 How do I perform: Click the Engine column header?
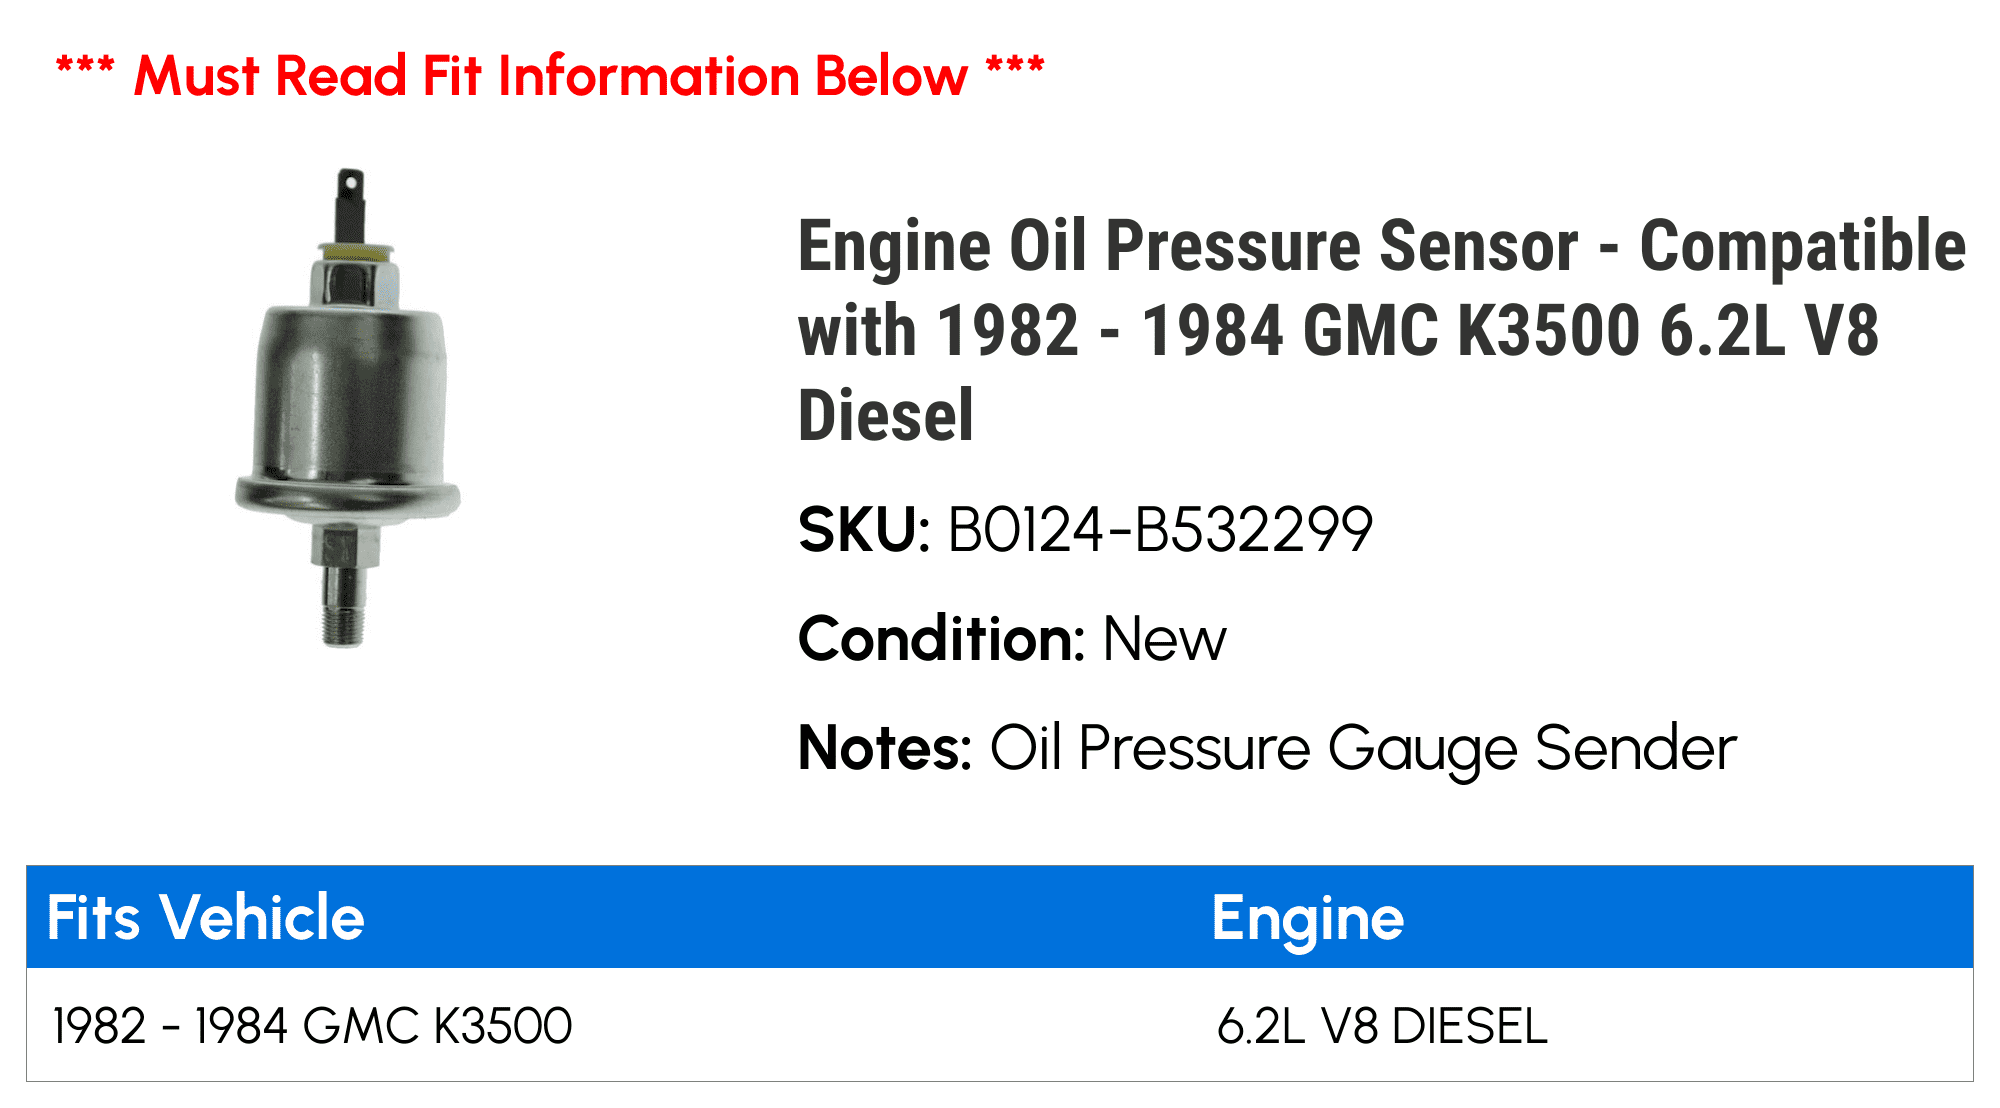(1308, 919)
